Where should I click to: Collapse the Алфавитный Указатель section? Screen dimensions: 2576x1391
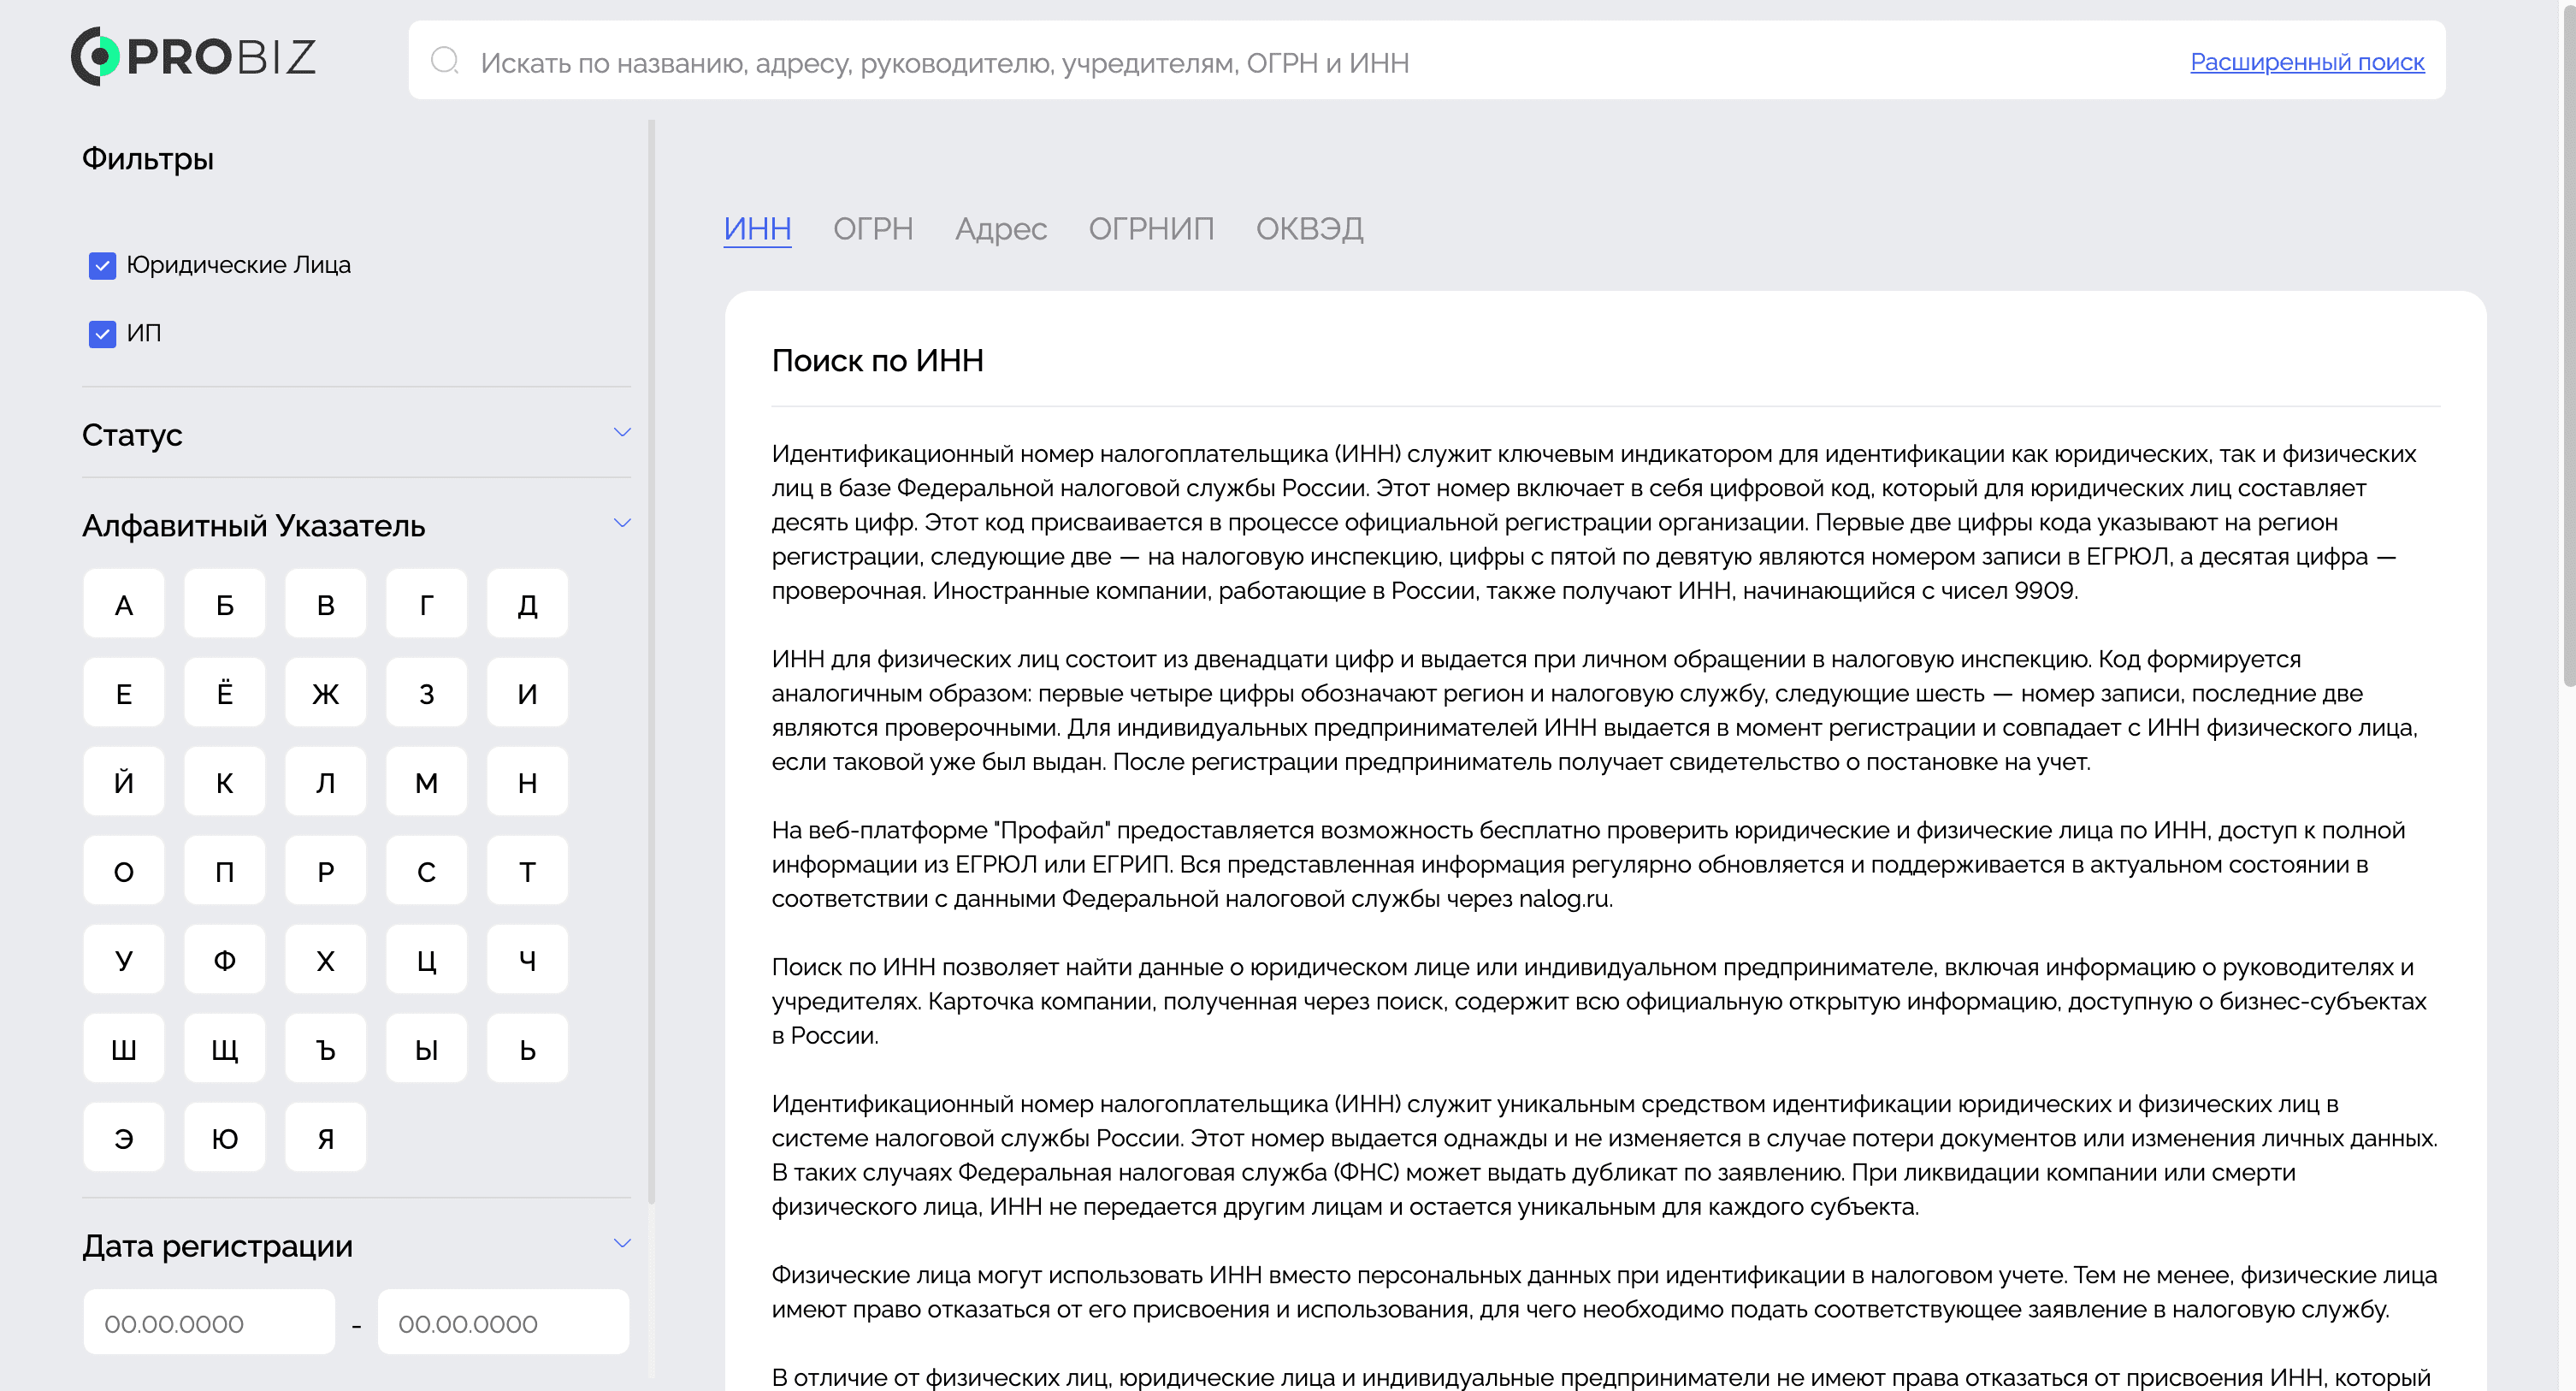(622, 524)
